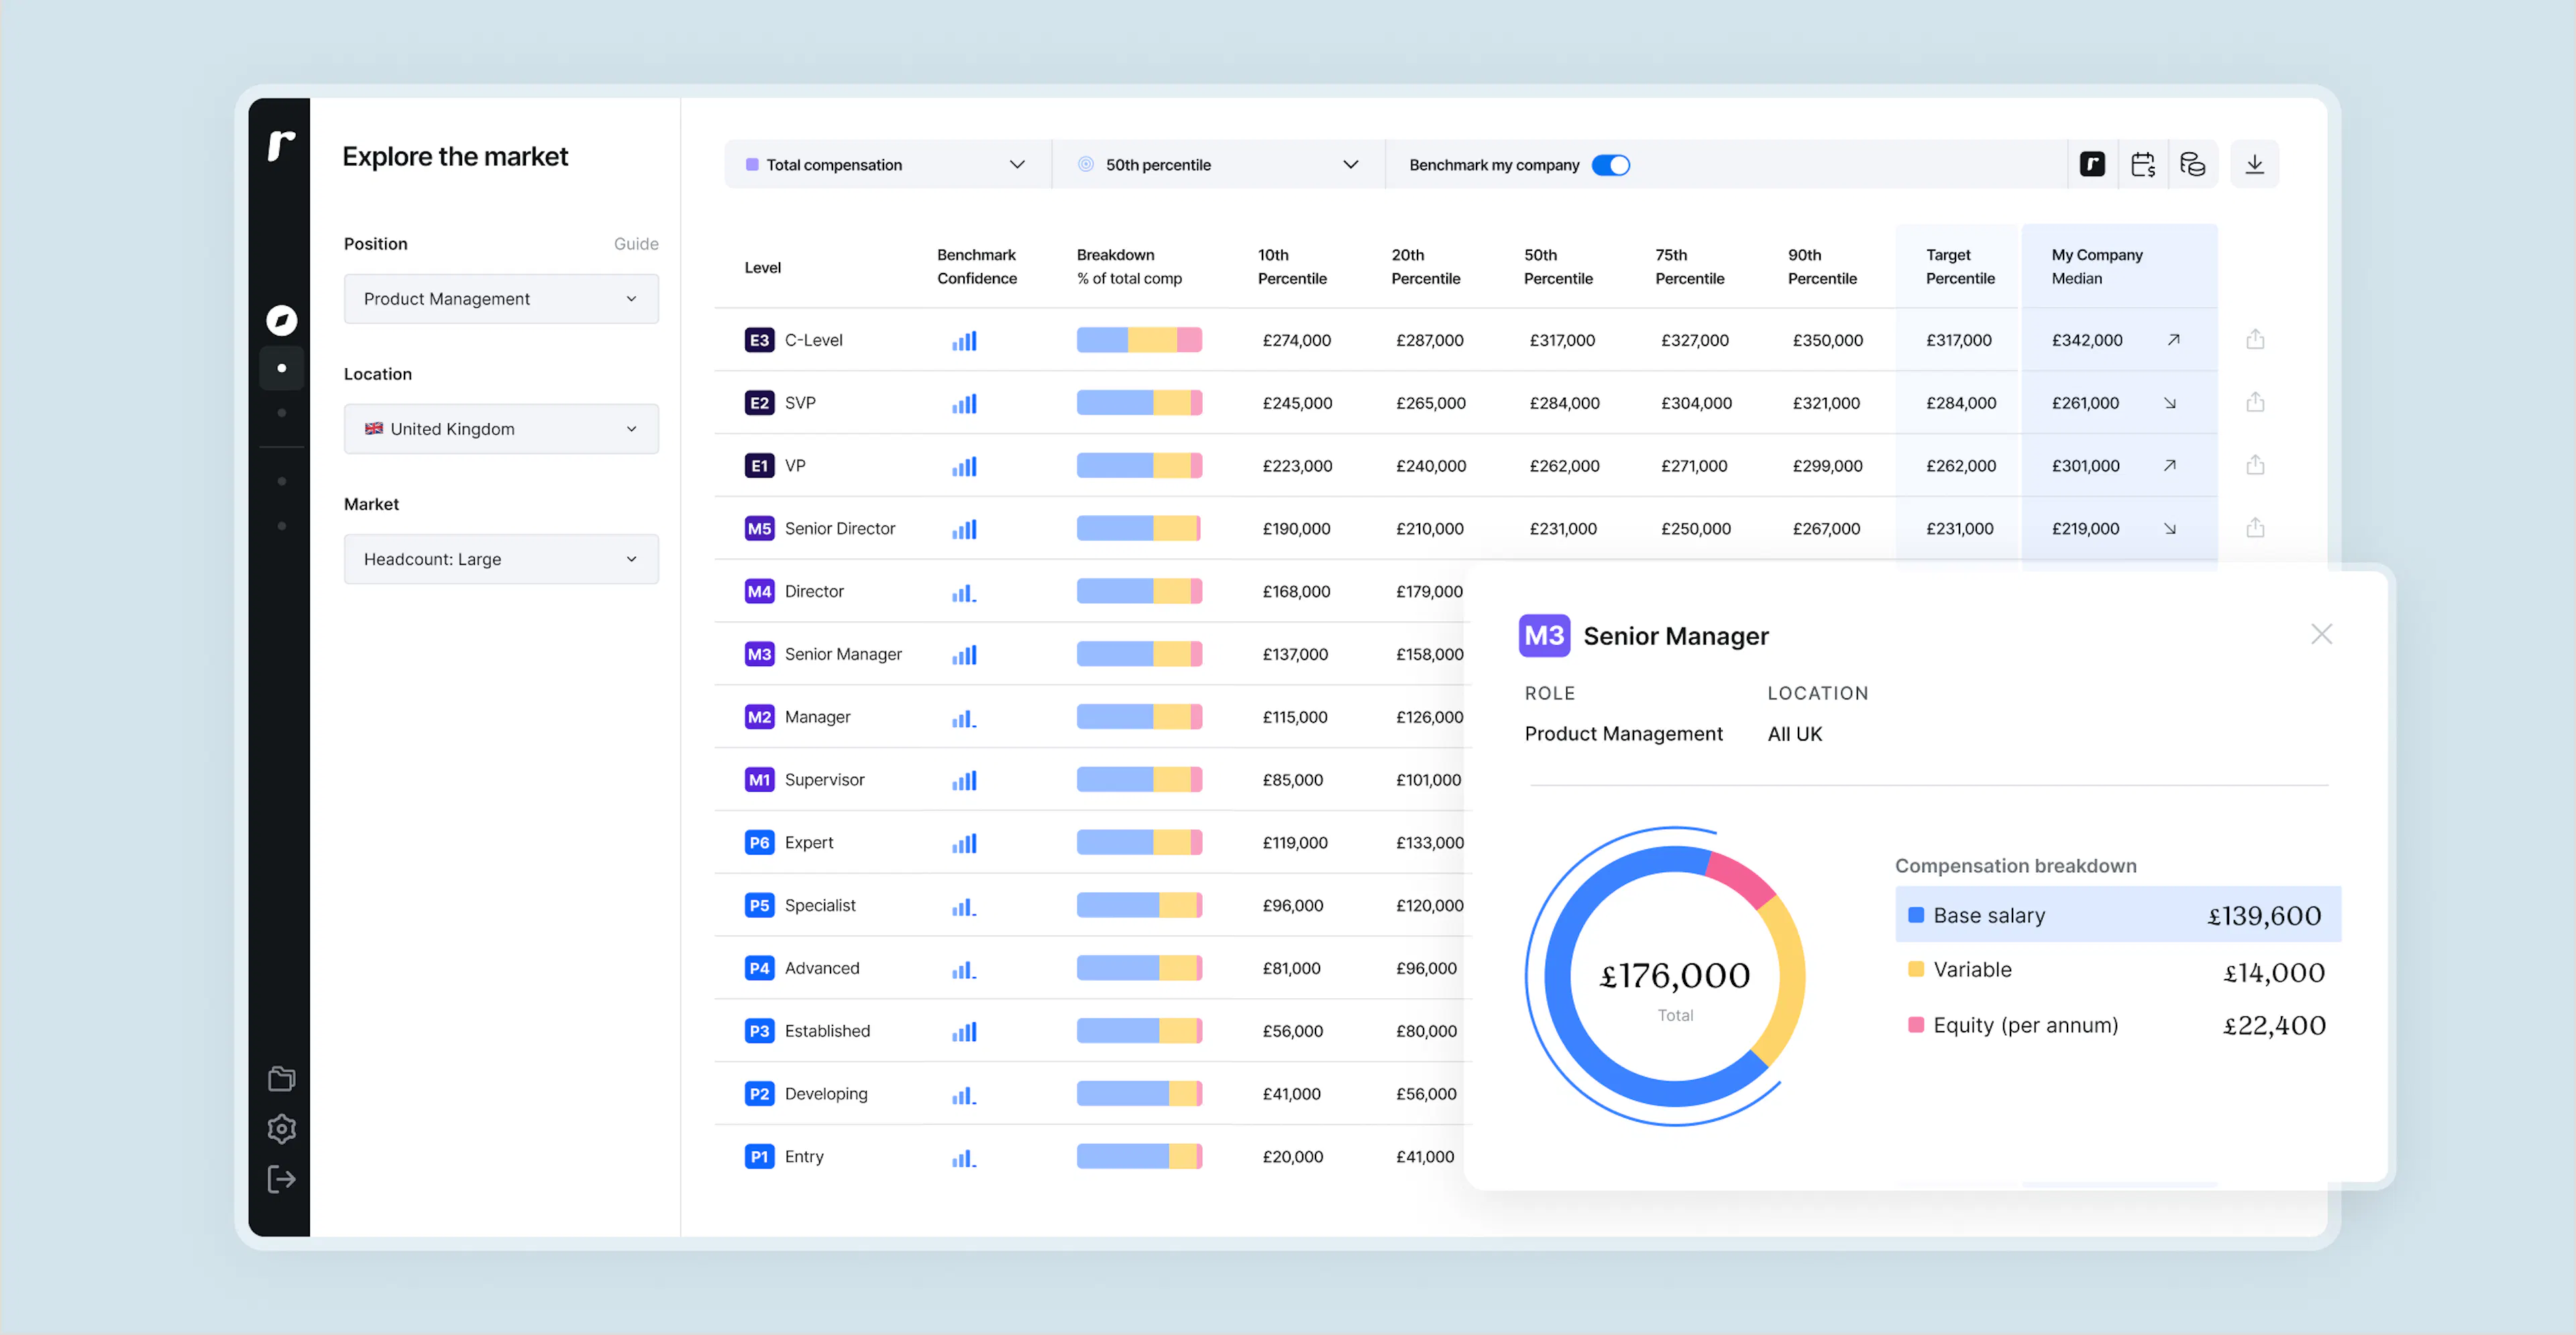
Task: Click the share icon in the Senior Director row
Action: 2254,528
